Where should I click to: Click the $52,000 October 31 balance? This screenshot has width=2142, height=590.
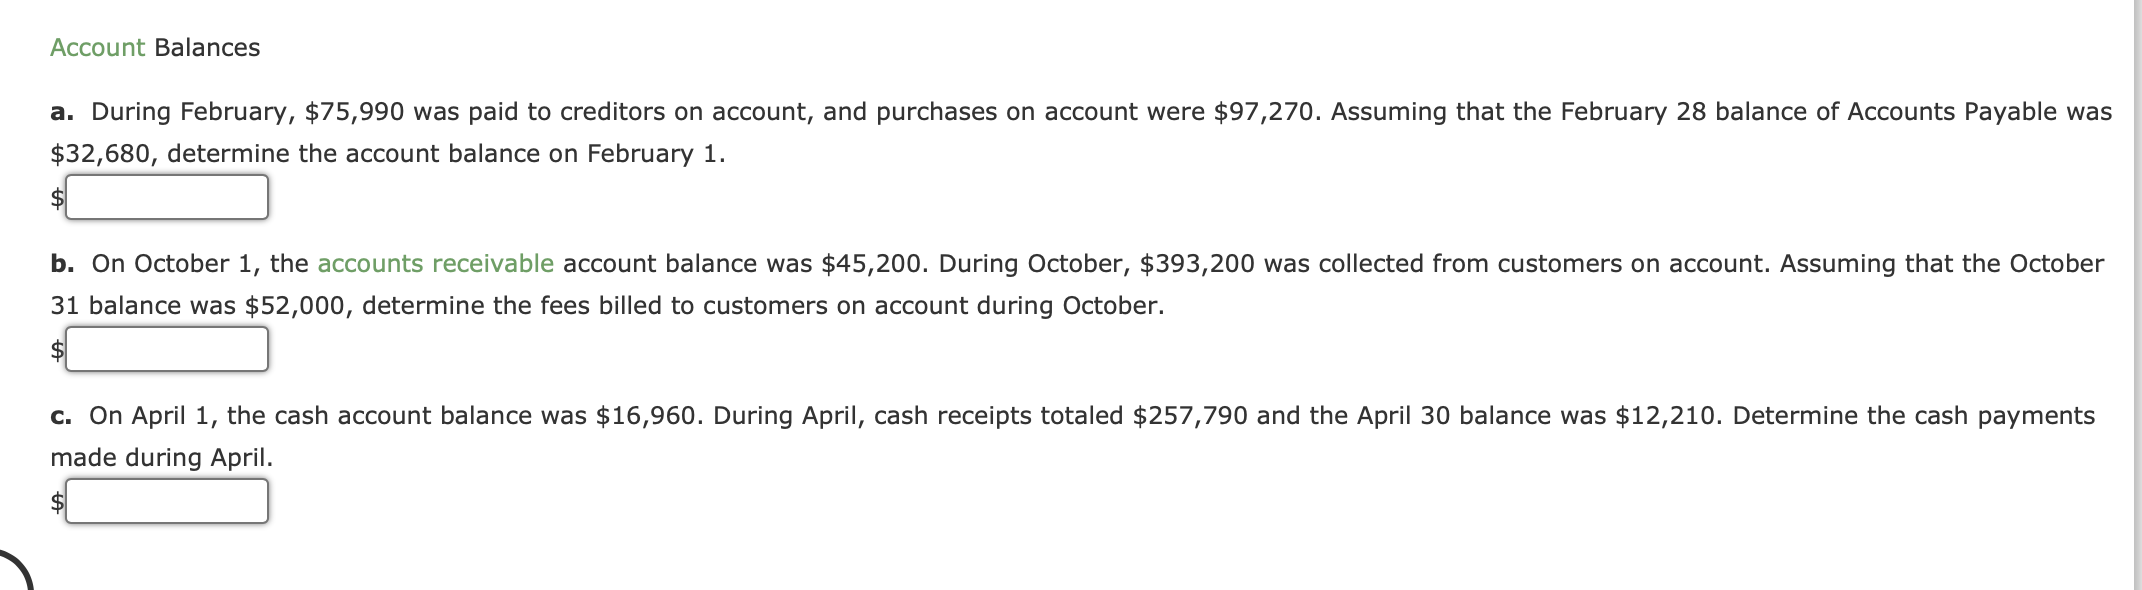pyautogui.click(x=295, y=306)
